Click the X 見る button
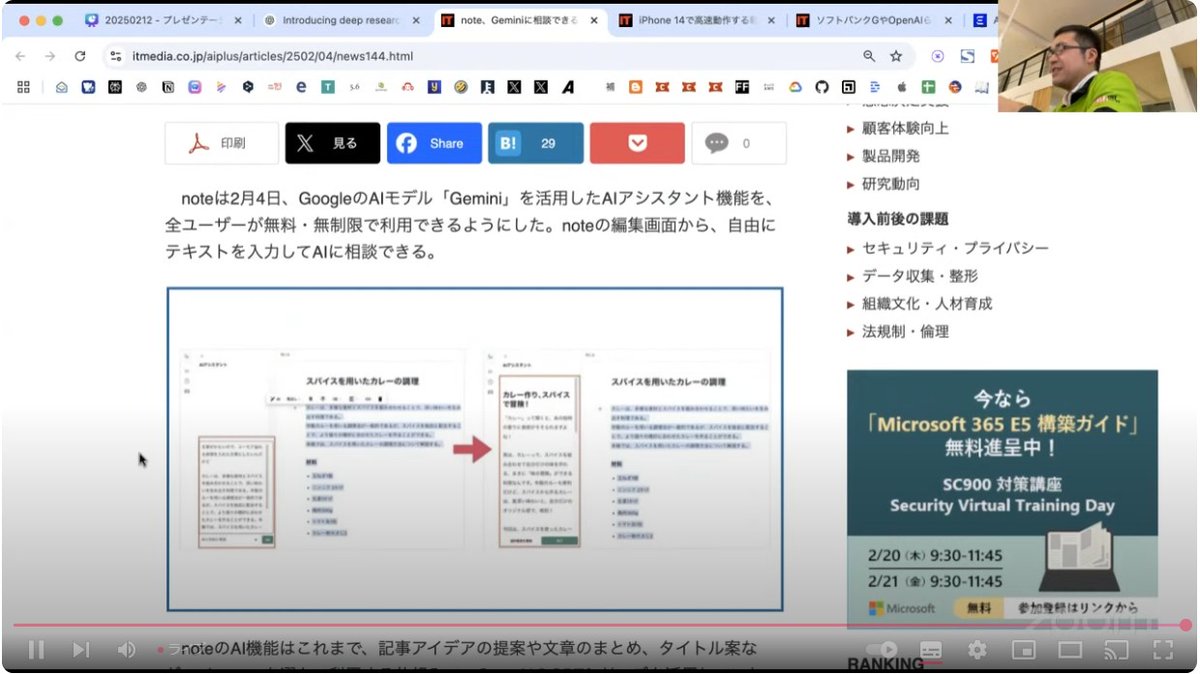The image size is (1200, 674). tap(333, 143)
